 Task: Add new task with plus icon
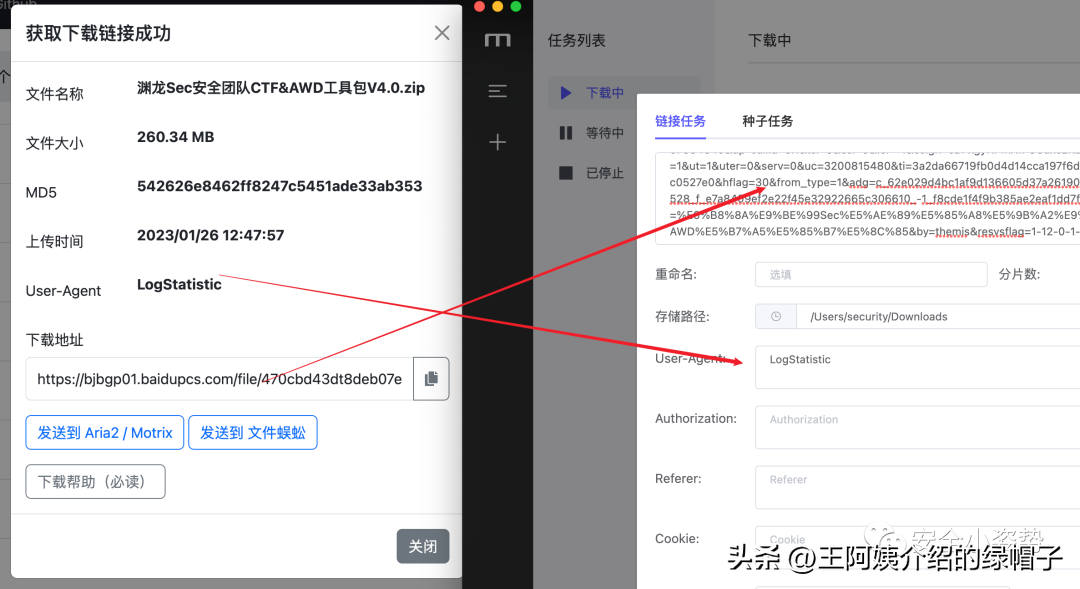point(497,142)
